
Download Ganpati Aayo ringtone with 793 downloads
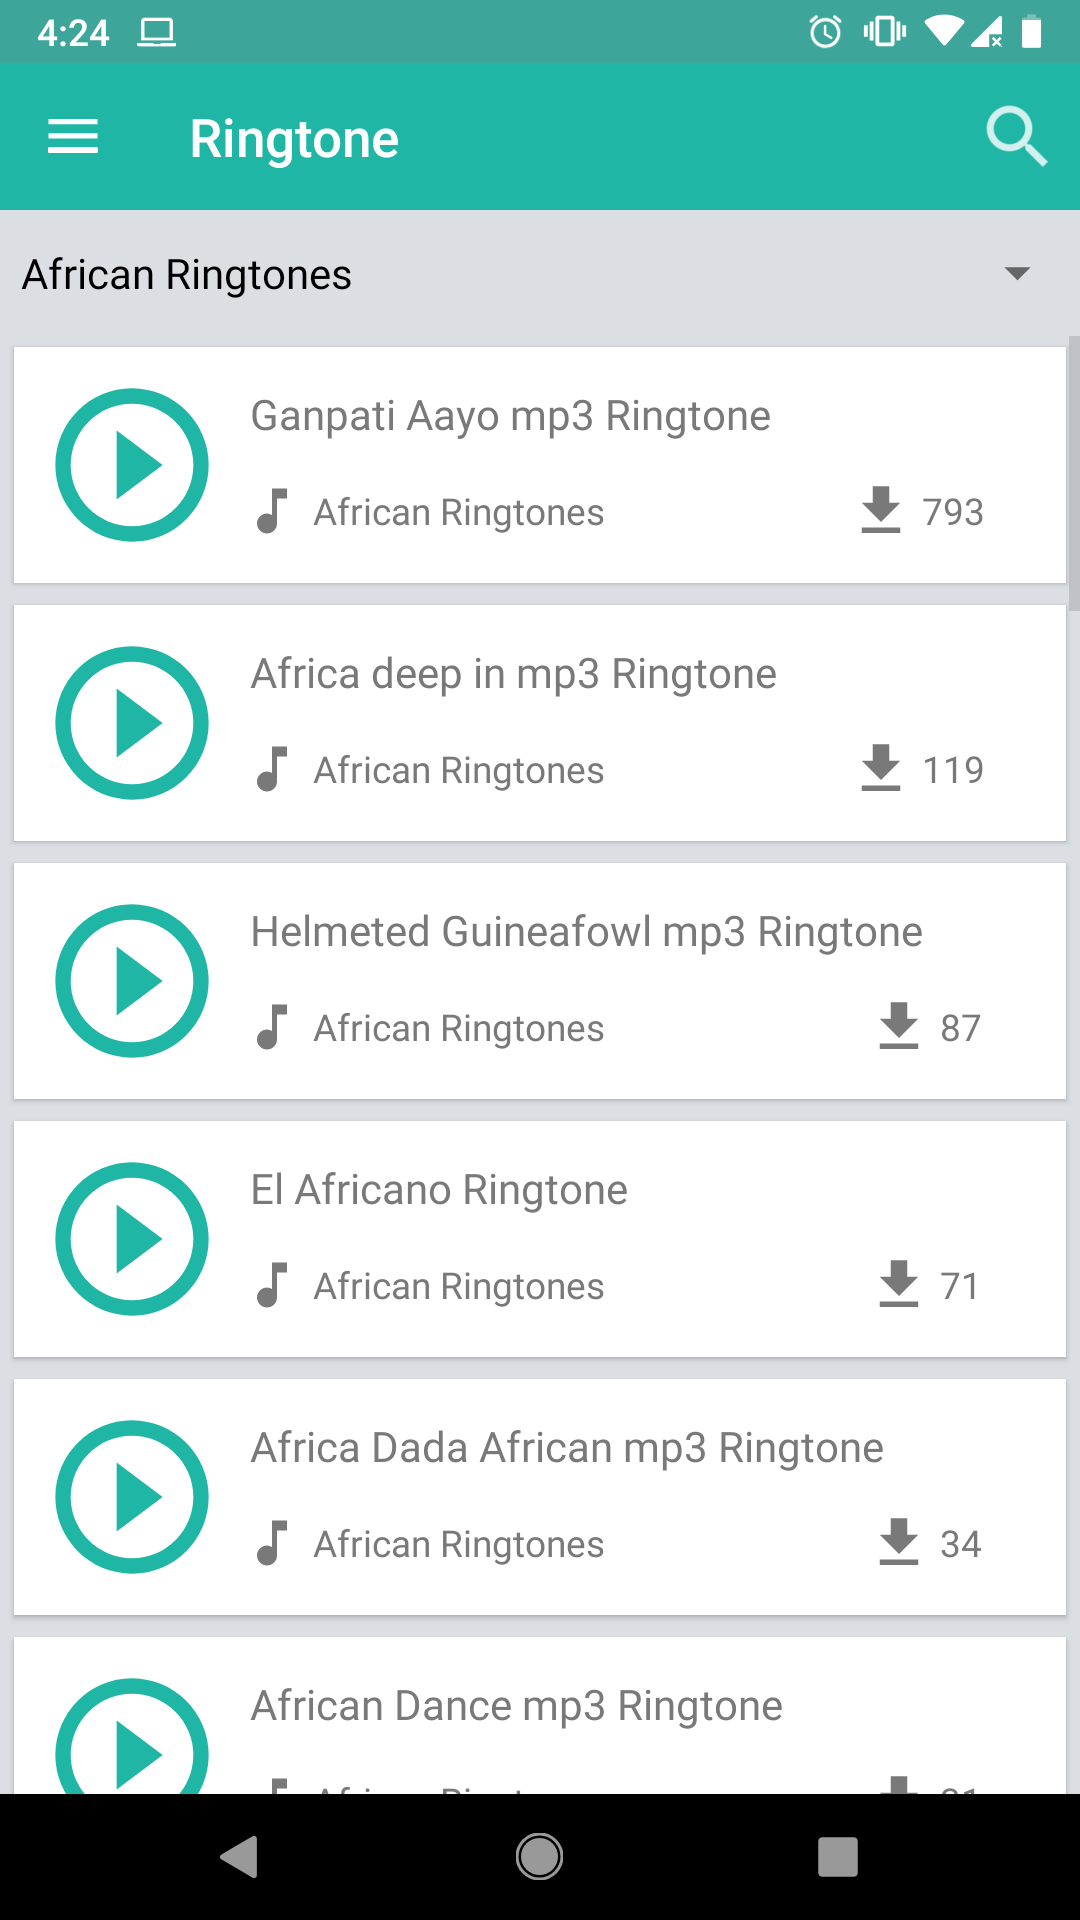pyautogui.click(x=881, y=510)
